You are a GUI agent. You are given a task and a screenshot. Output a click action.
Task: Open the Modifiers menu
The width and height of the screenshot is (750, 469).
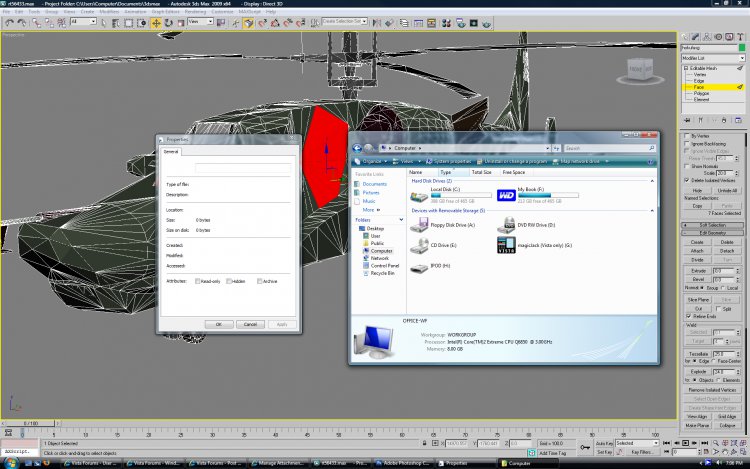pos(110,12)
